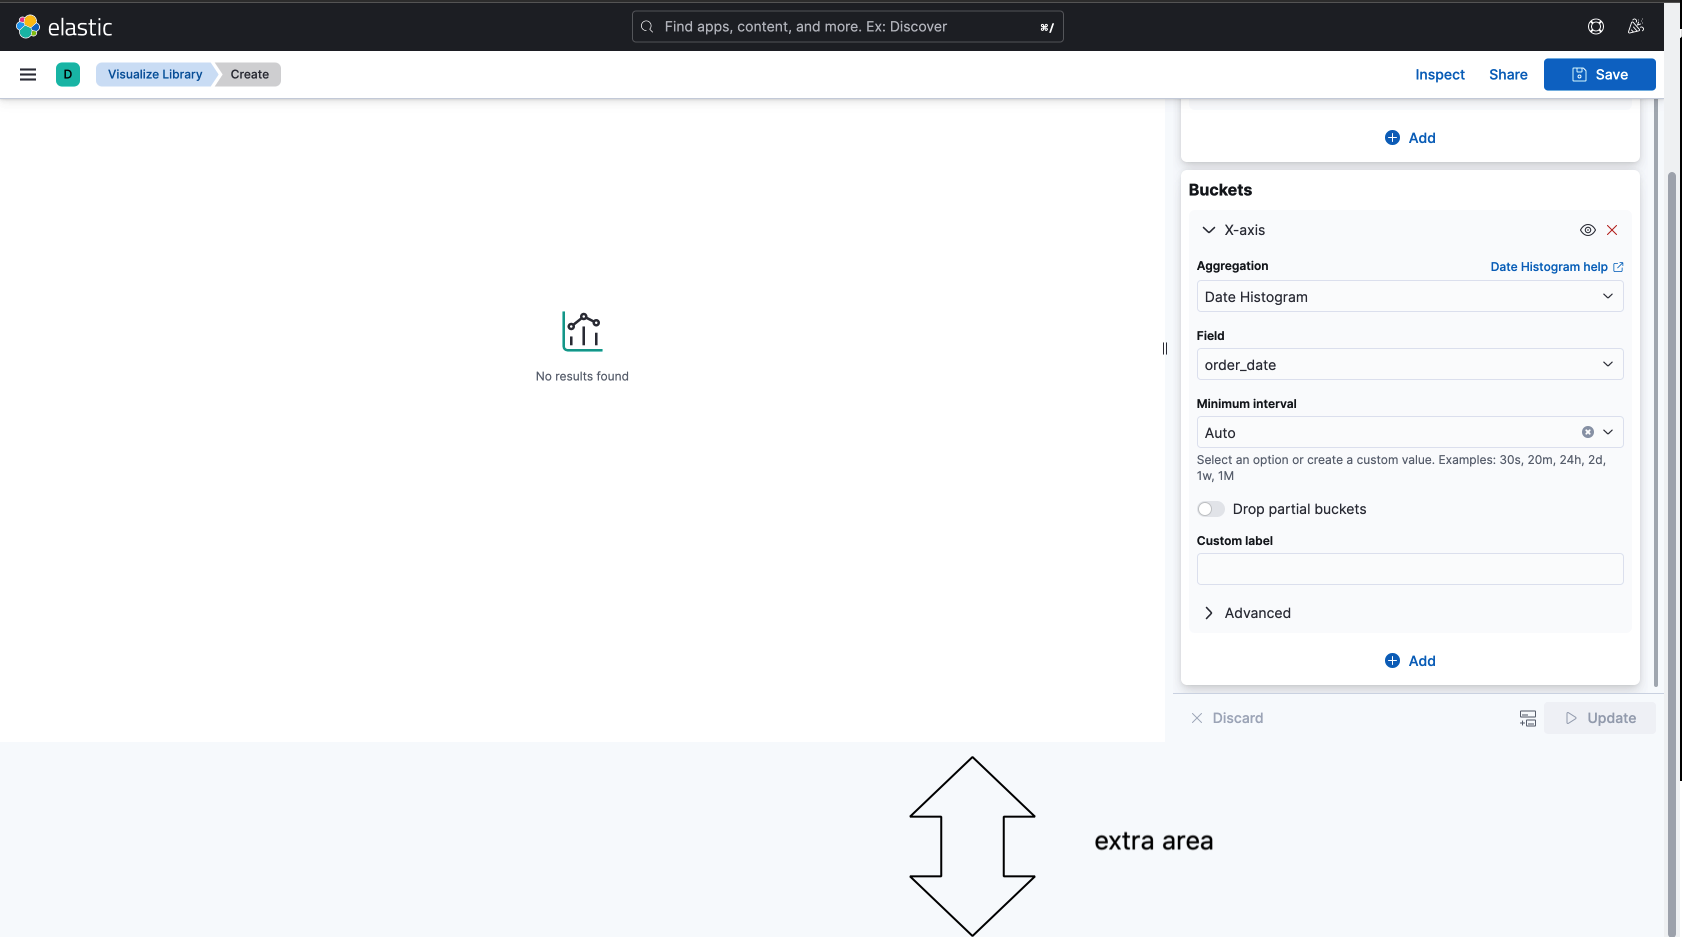Click the auto-apply changes icon next to Update

tap(1528, 718)
